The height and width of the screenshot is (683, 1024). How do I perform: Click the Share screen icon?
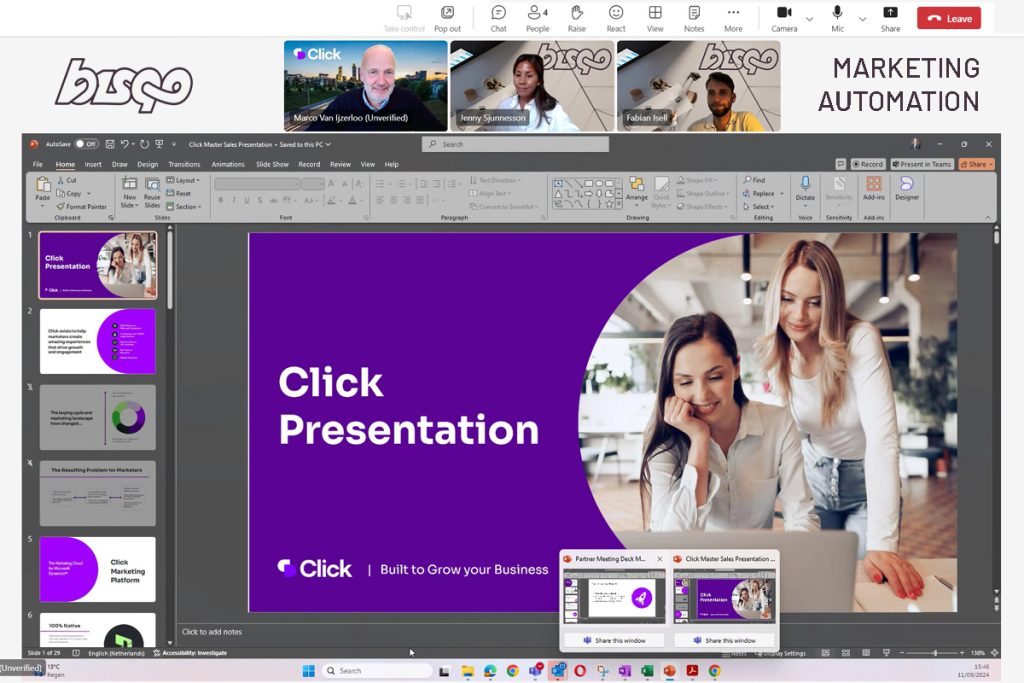coord(890,17)
